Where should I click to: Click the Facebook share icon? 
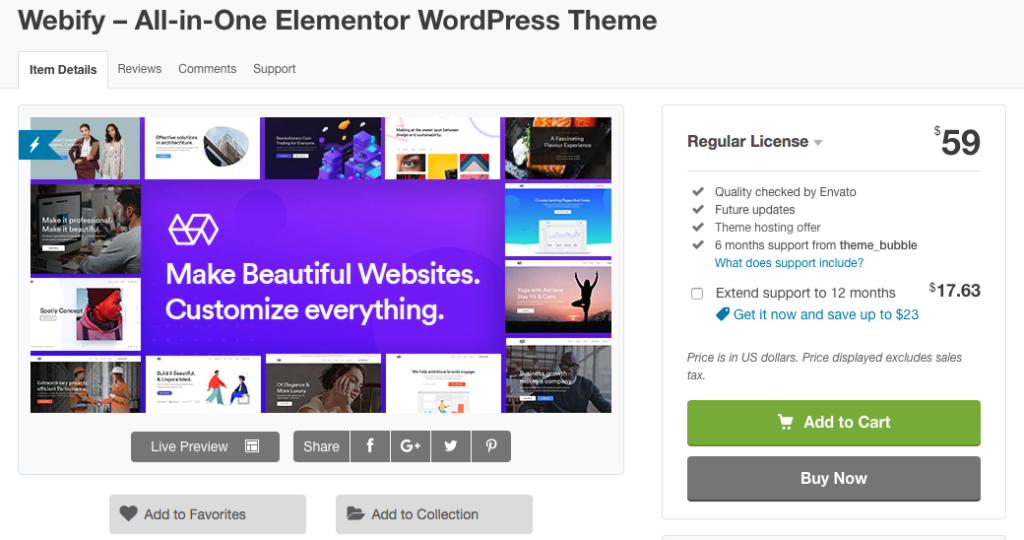(370, 446)
